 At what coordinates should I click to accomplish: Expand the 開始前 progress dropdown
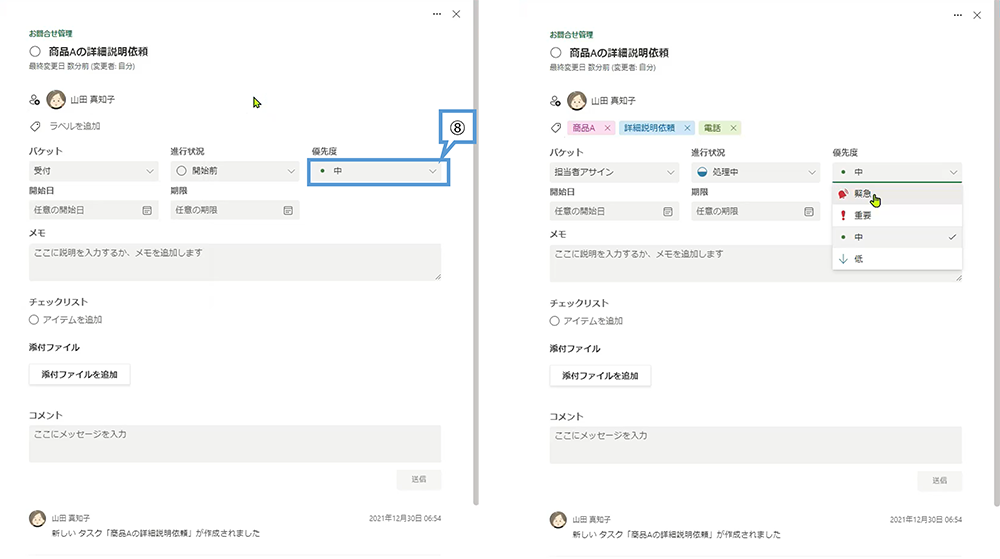click(235, 171)
